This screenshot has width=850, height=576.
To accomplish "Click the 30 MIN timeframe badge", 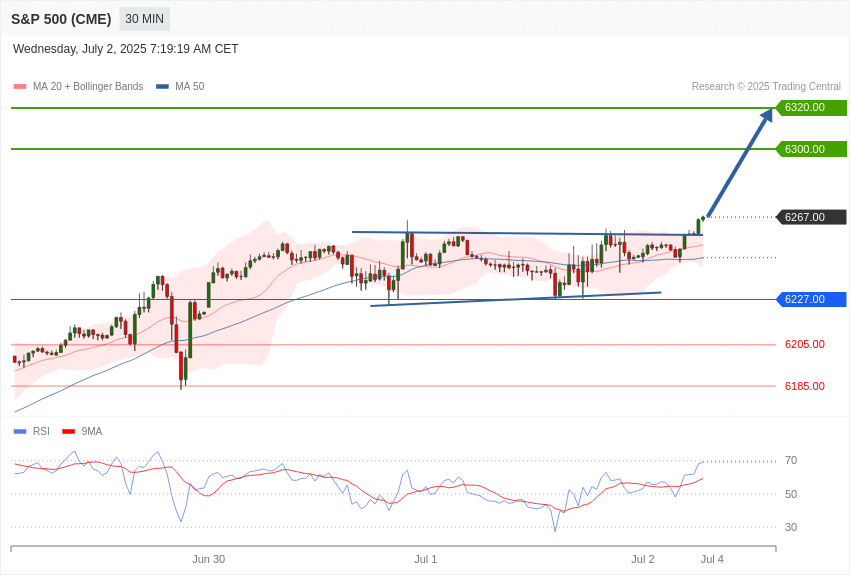I will click(x=144, y=19).
